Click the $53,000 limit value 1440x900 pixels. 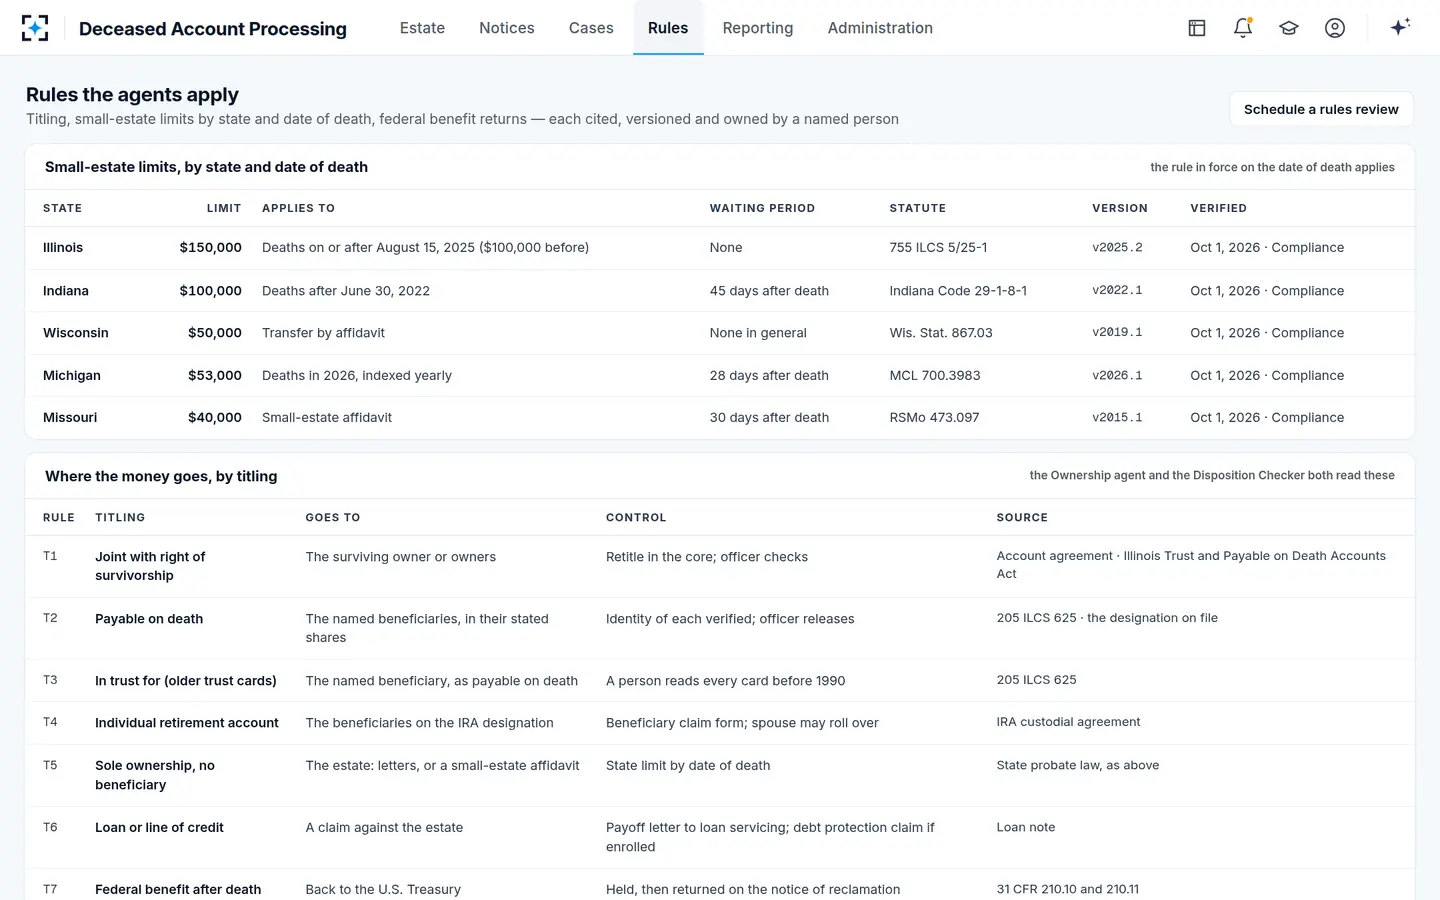pos(215,376)
